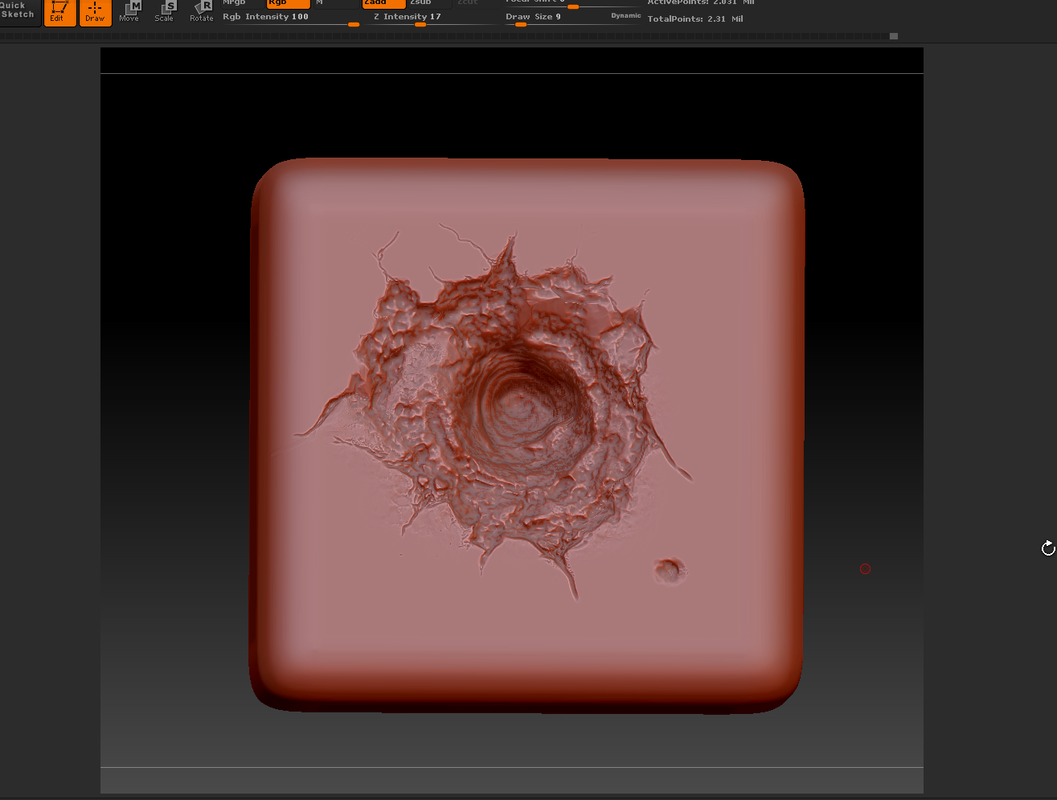Click the TotalPoints counter display
The image size is (1057, 800).
point(695,18)
